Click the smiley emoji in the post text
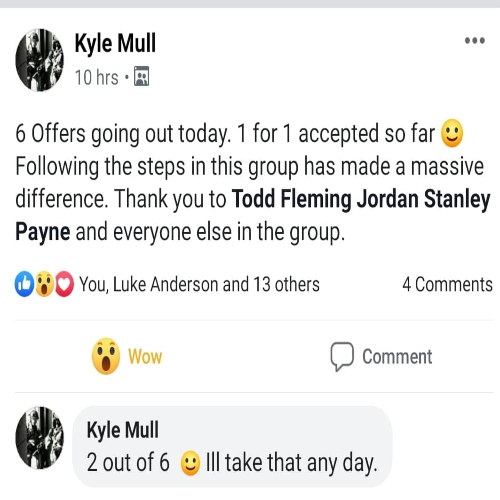 (452, 133)
